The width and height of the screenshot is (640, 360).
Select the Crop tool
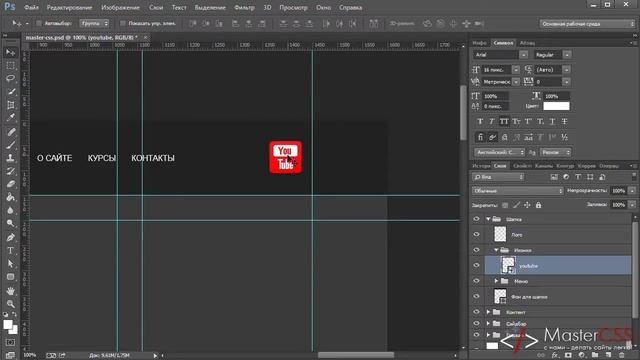coord(11,105)
